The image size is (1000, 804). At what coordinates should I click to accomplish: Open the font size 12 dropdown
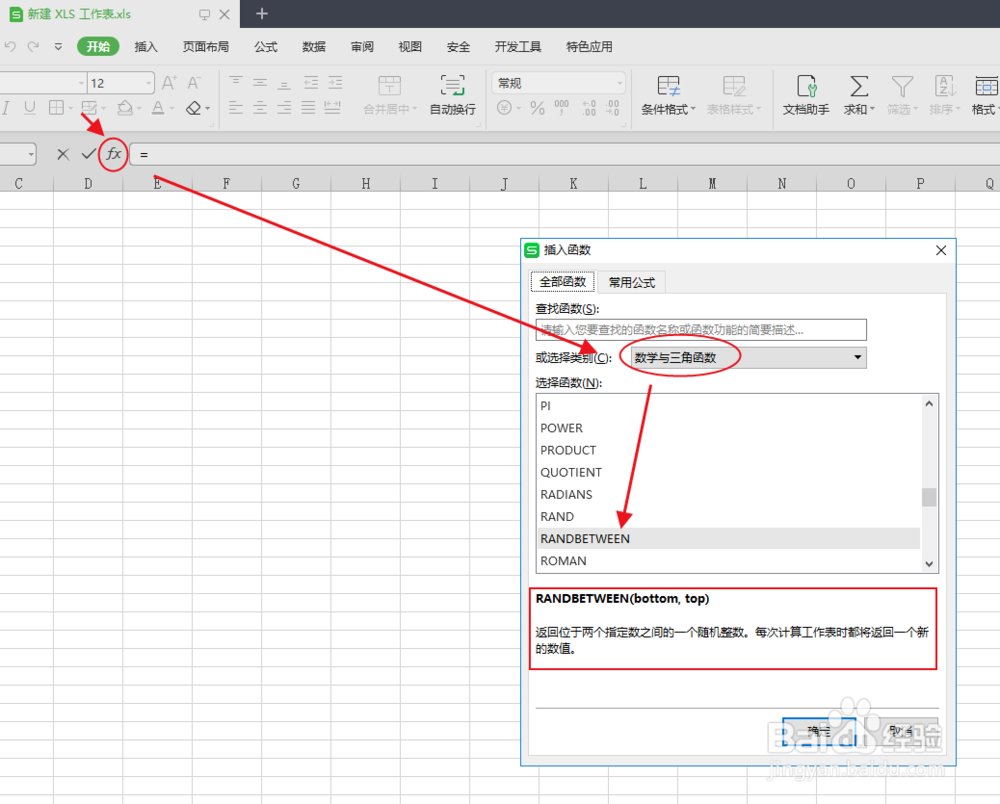point(148,83)
